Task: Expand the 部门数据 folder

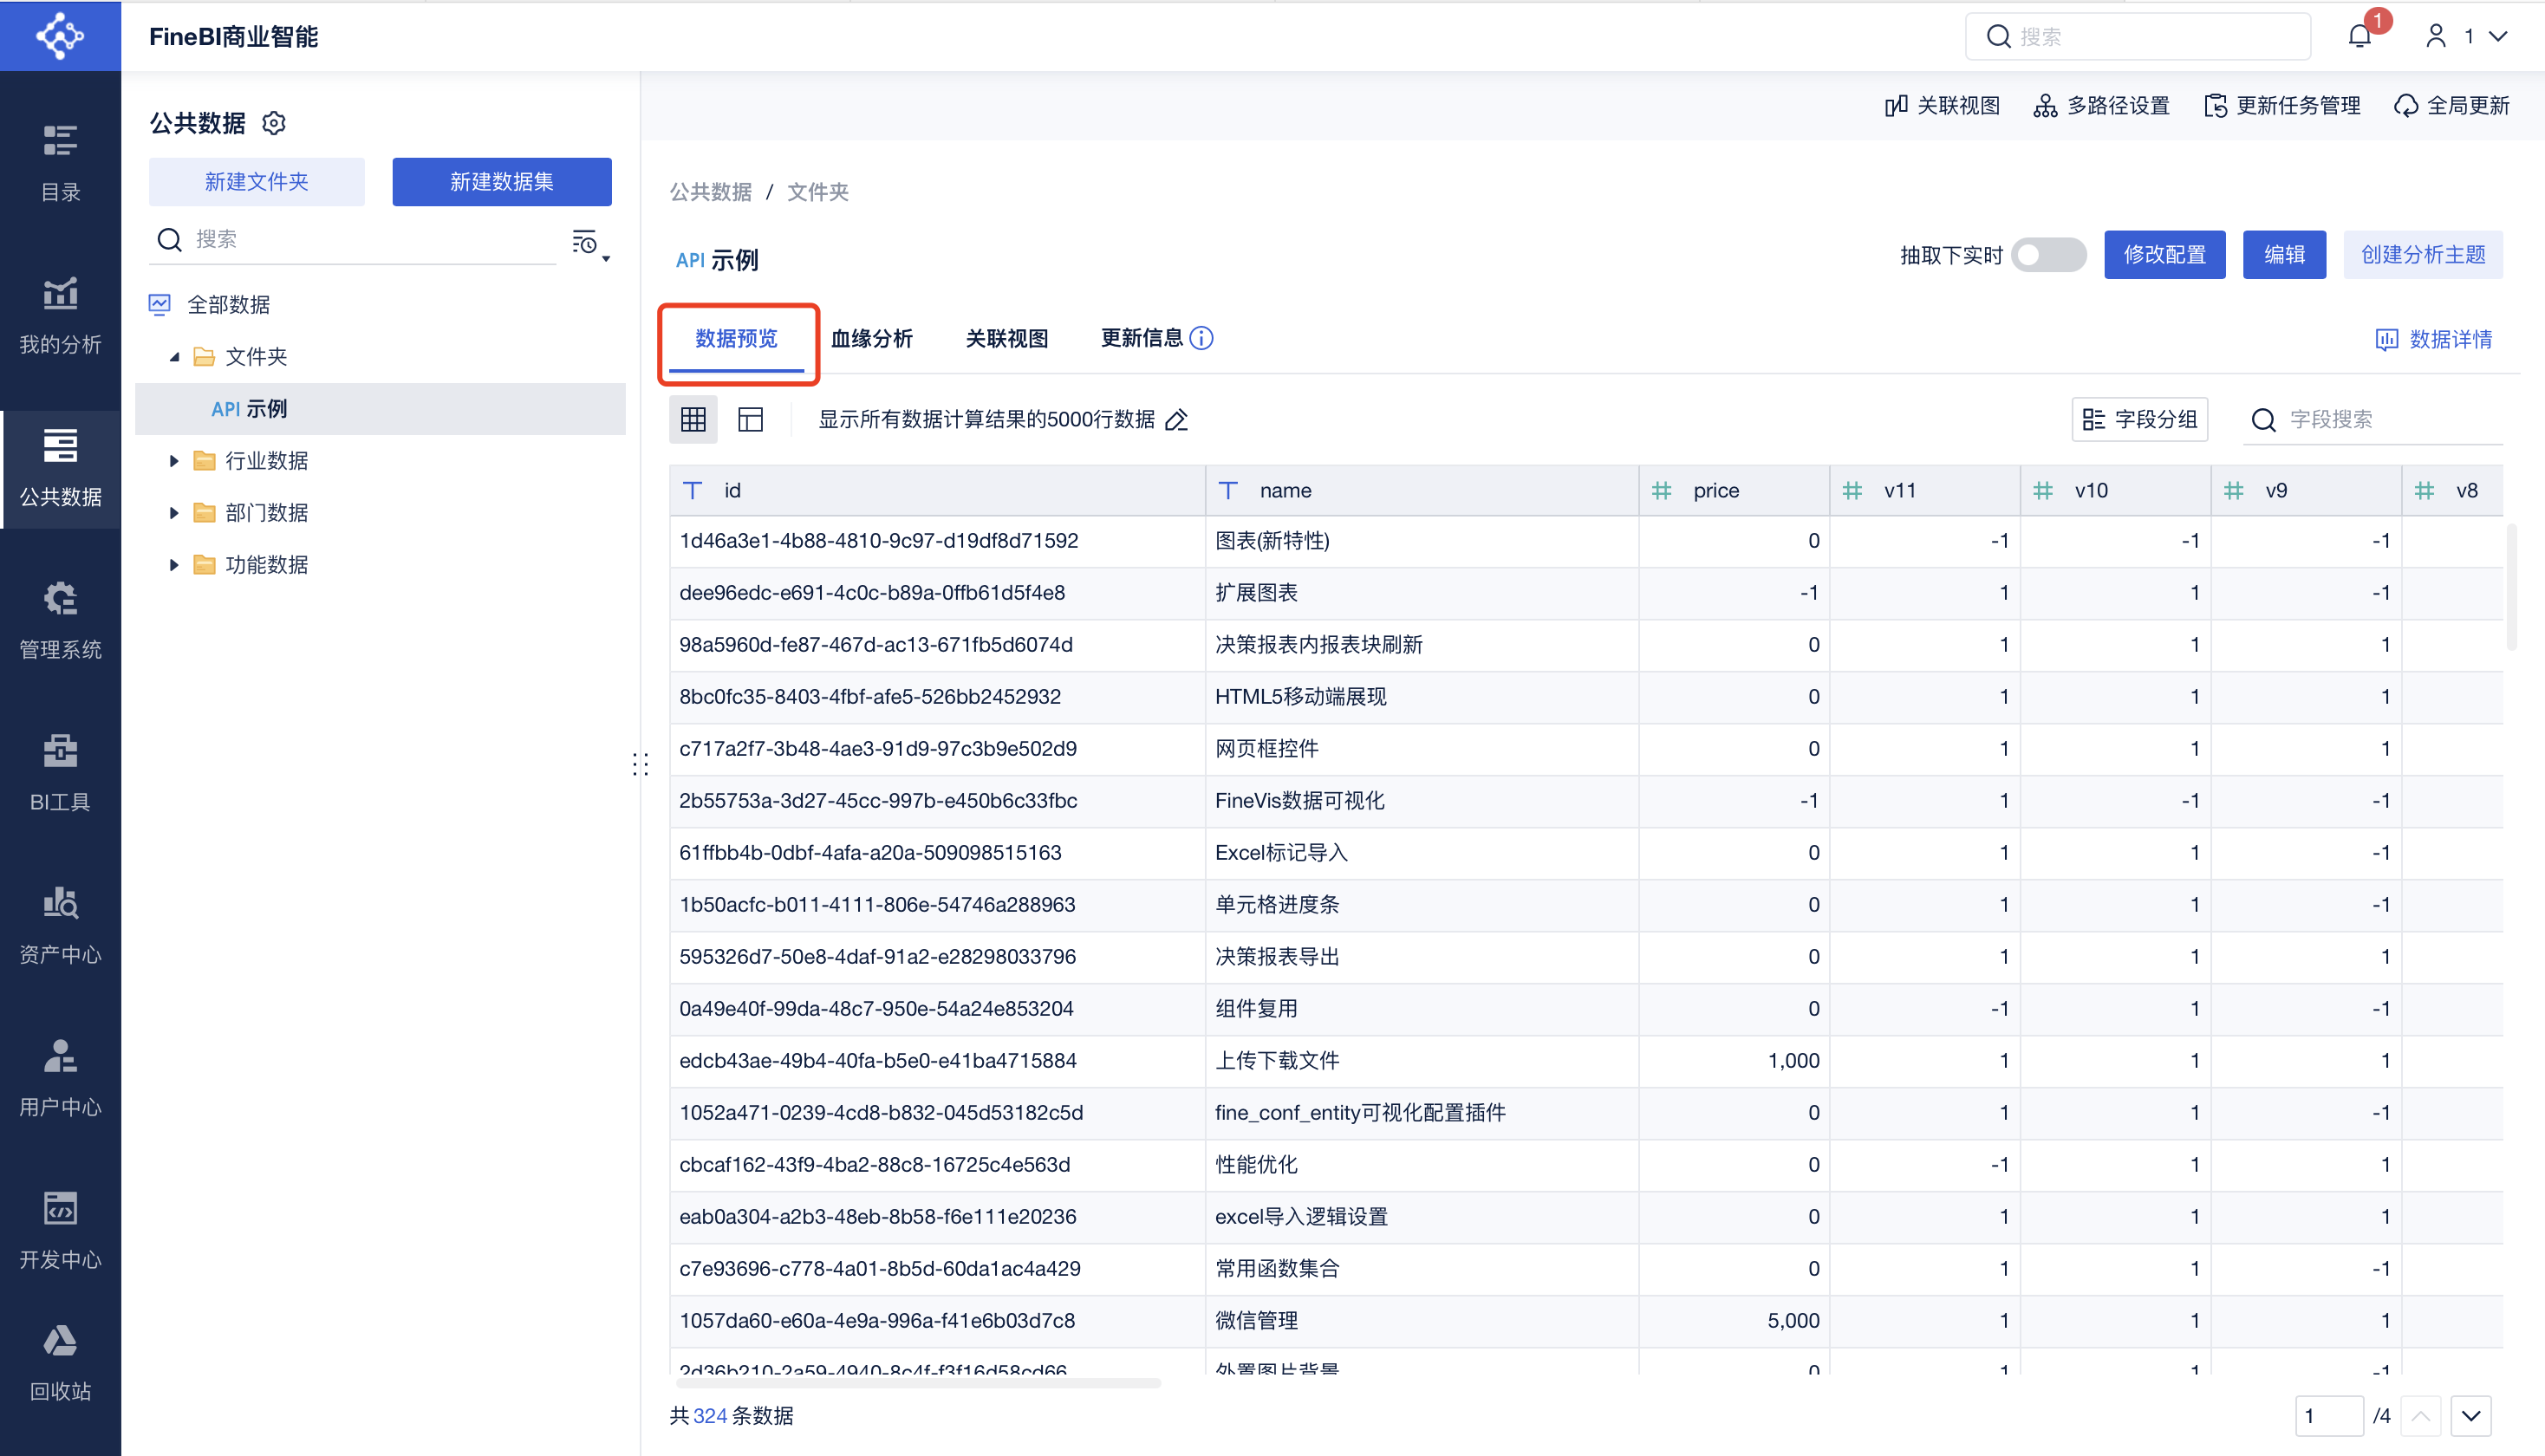Action: coord(174,513)
